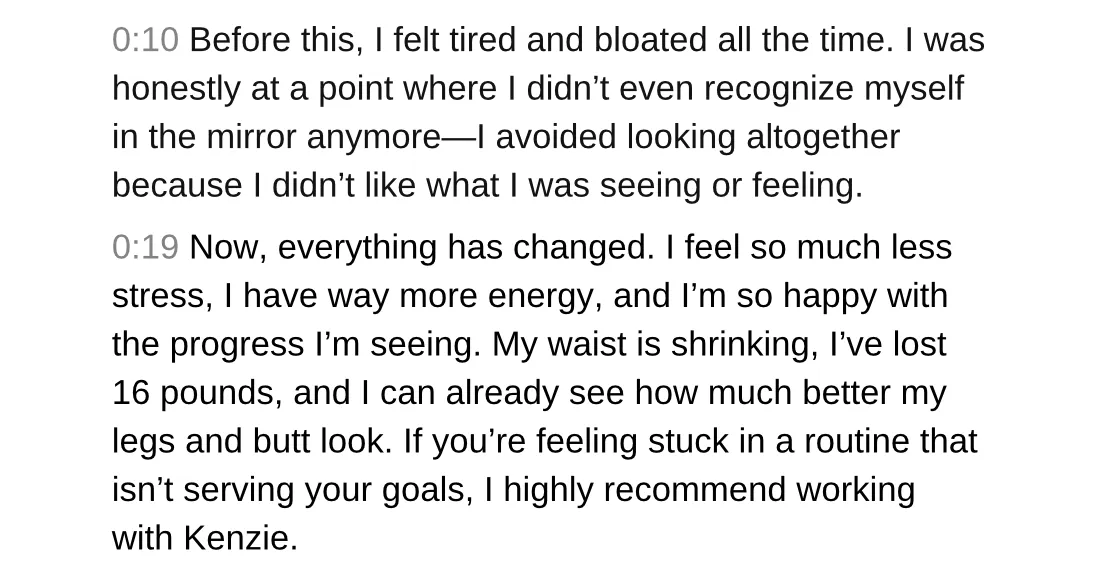Viewport: 1098px width, 566px height.
Task: Jump to the 0:10 timestamp
Action: point(146,40)
